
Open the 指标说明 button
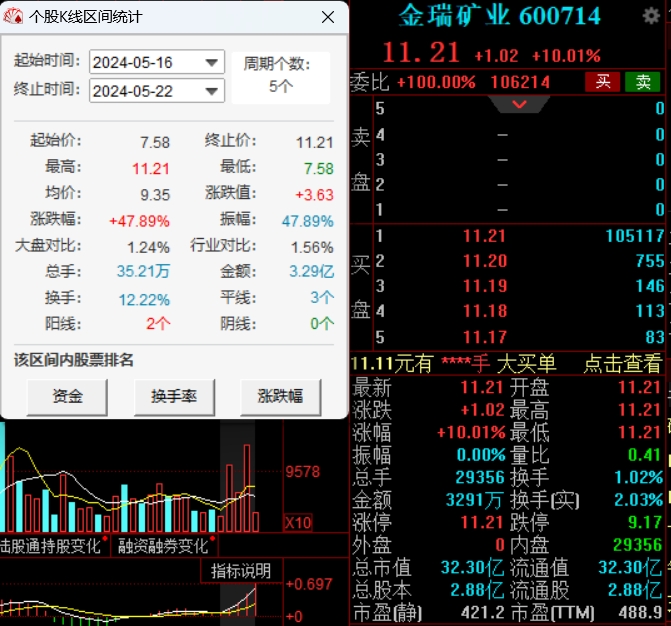pos(241,571)
